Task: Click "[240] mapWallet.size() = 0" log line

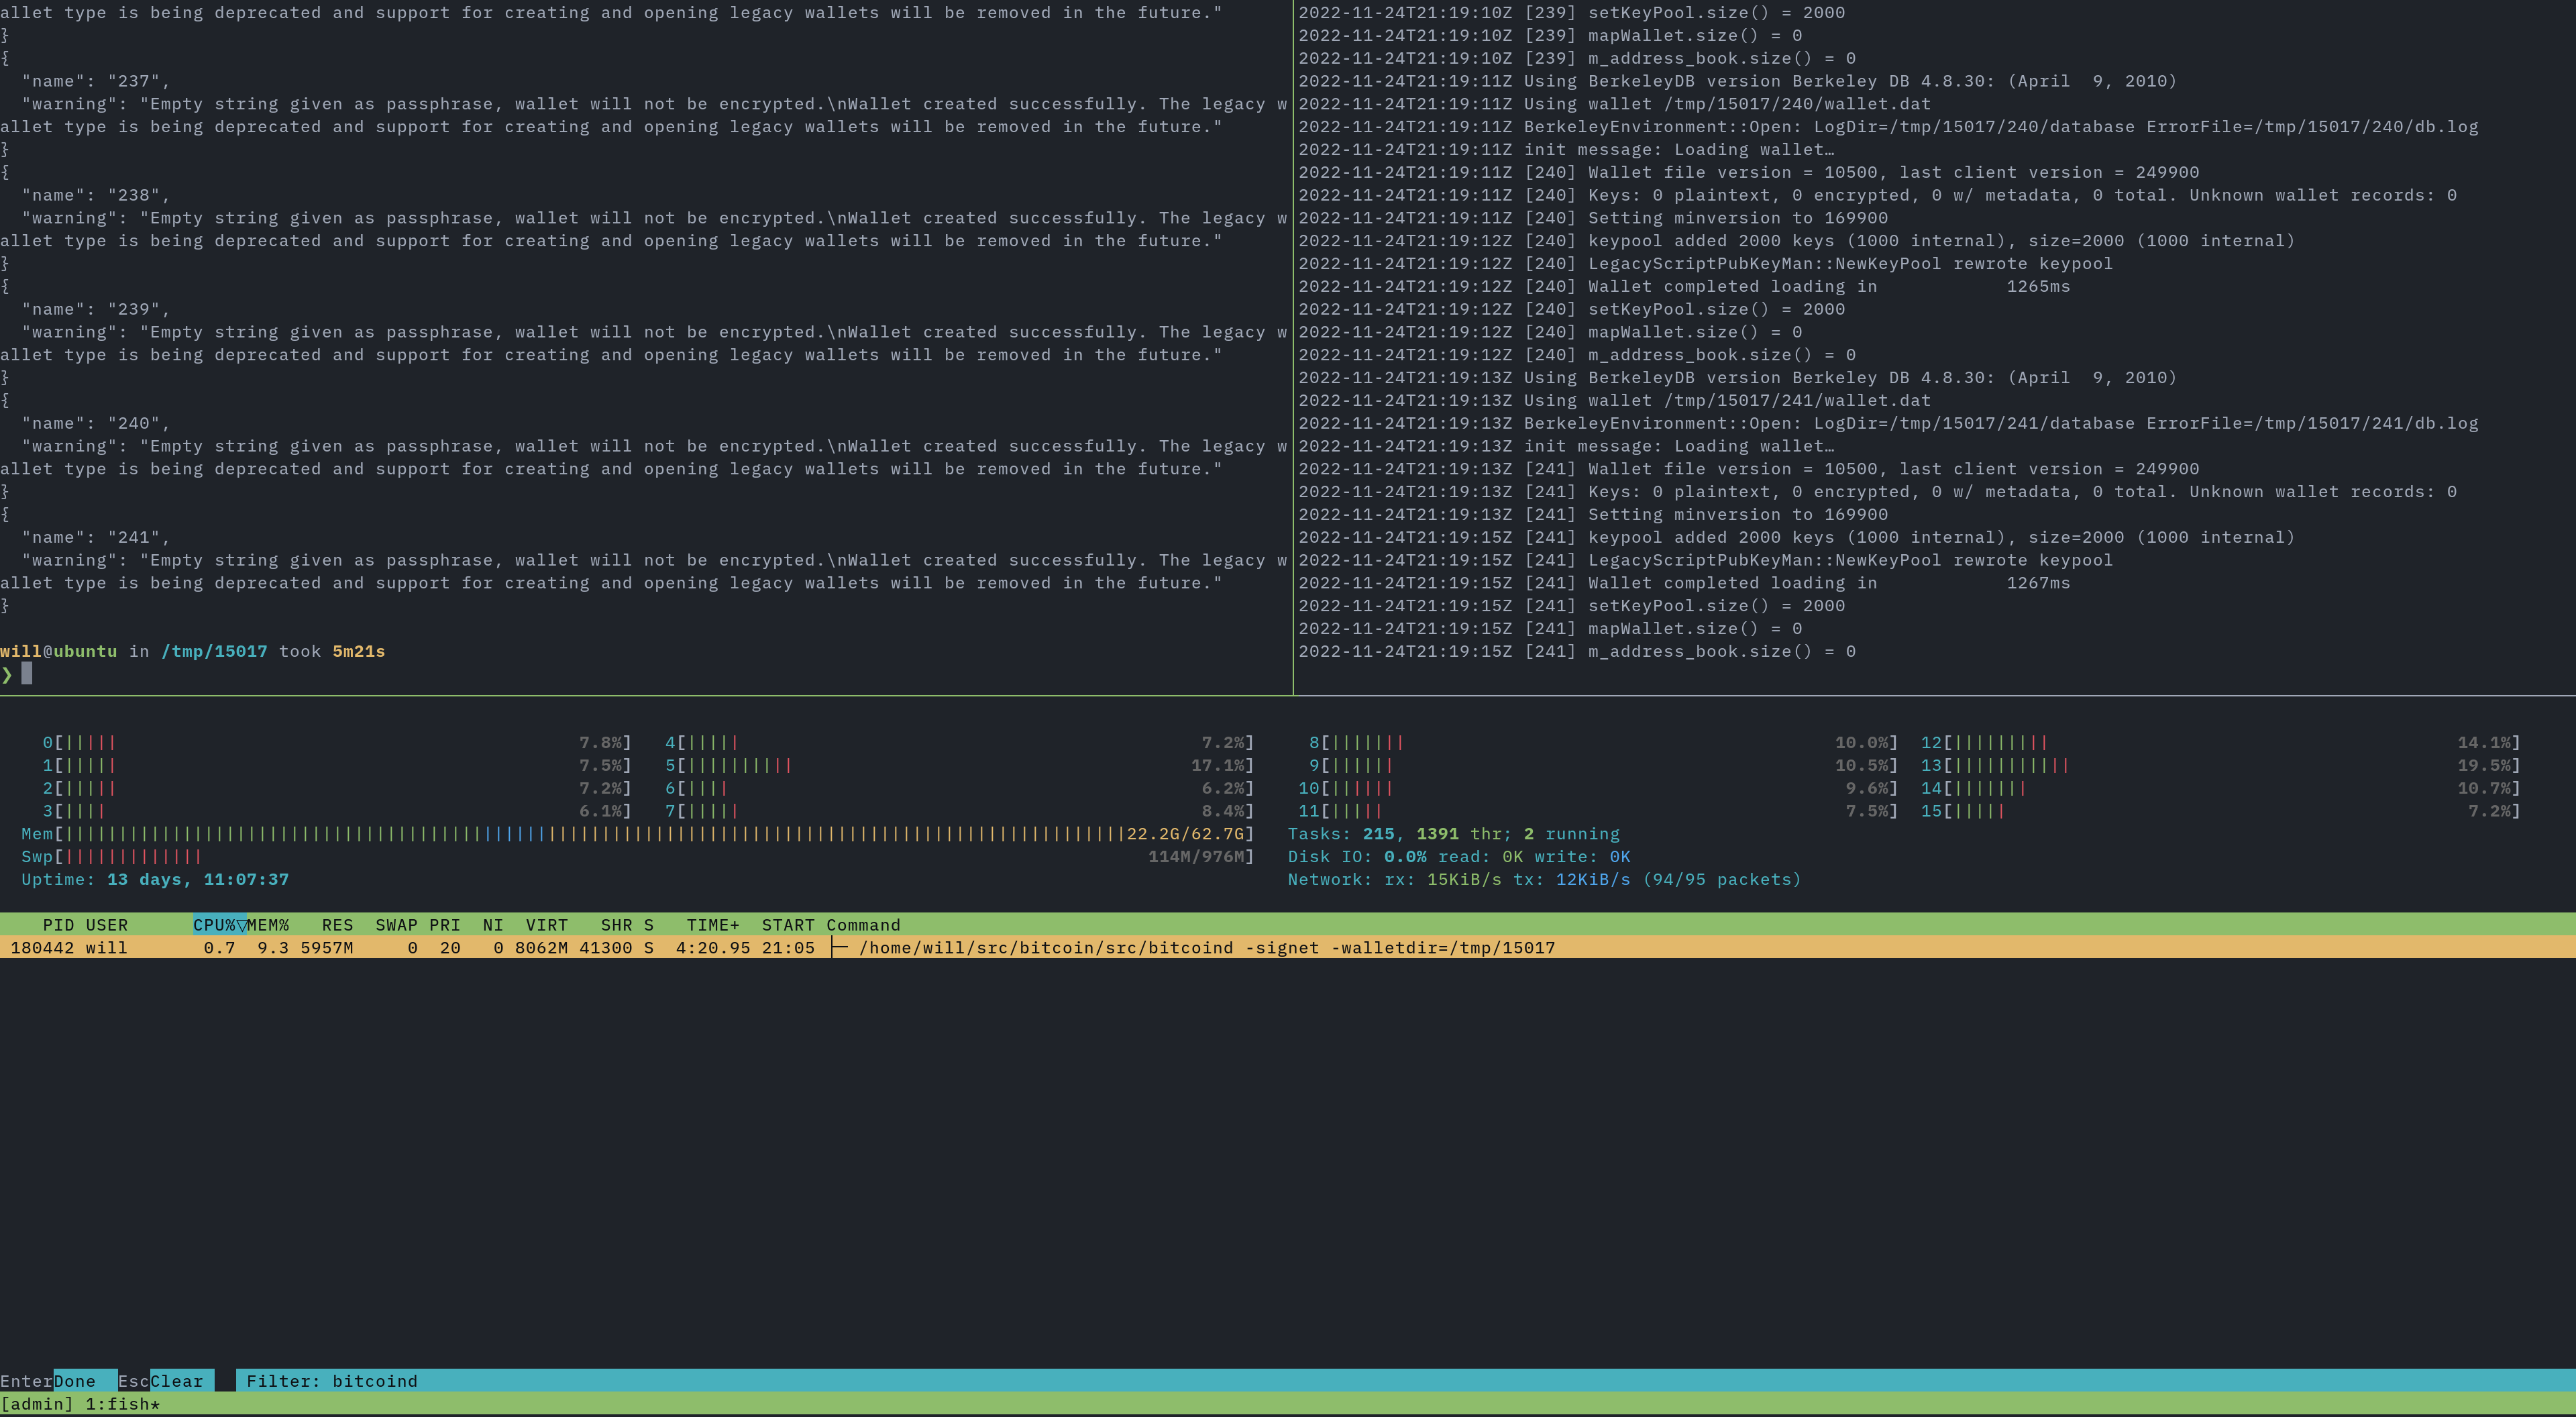Action: 1550,332
